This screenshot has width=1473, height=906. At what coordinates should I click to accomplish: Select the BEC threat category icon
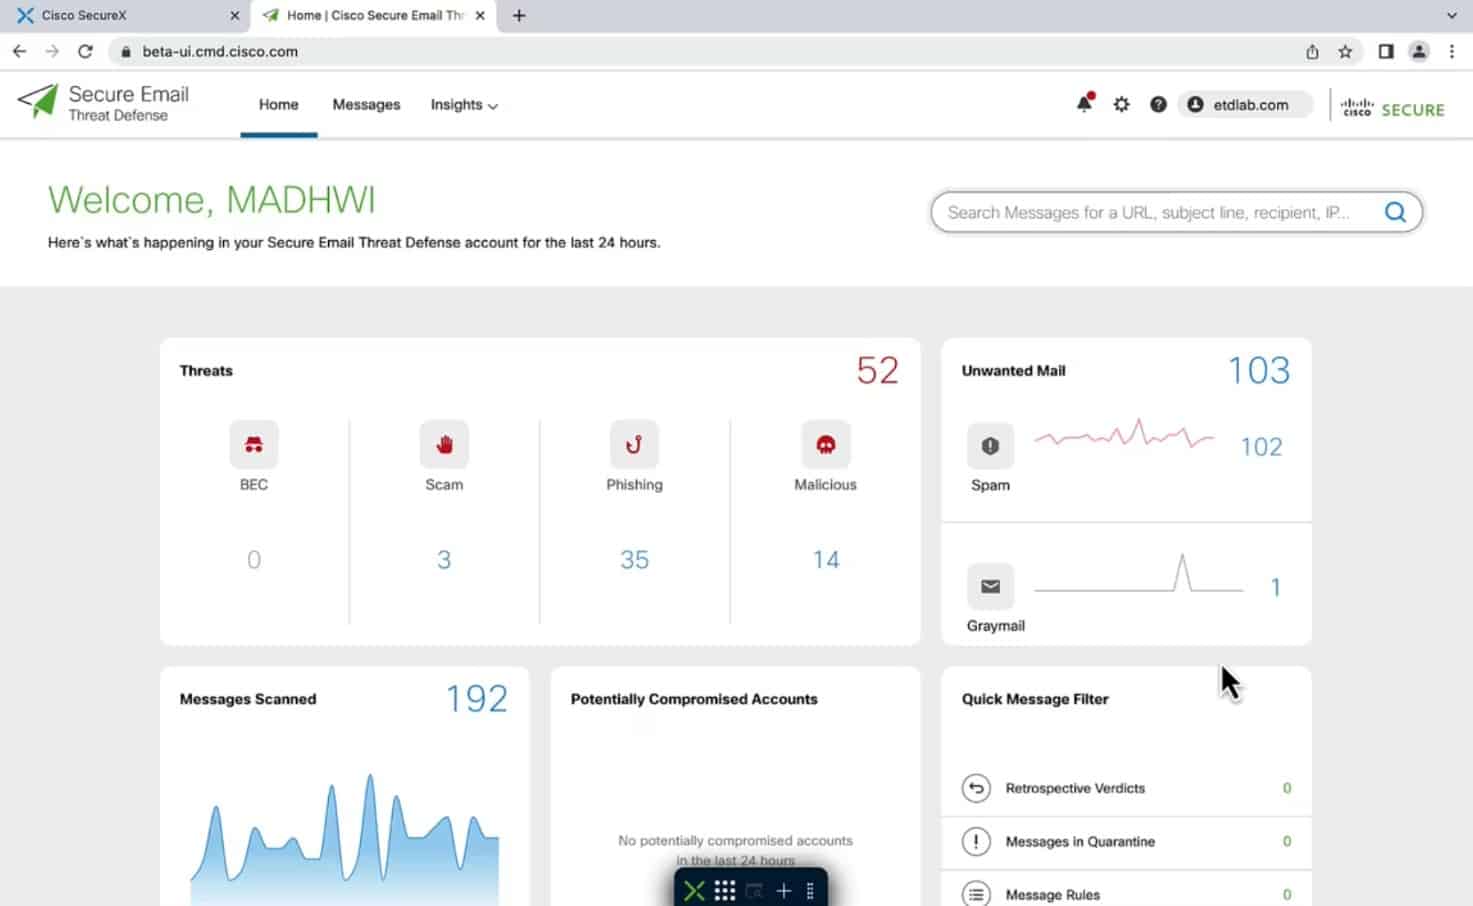click(253, 444)
